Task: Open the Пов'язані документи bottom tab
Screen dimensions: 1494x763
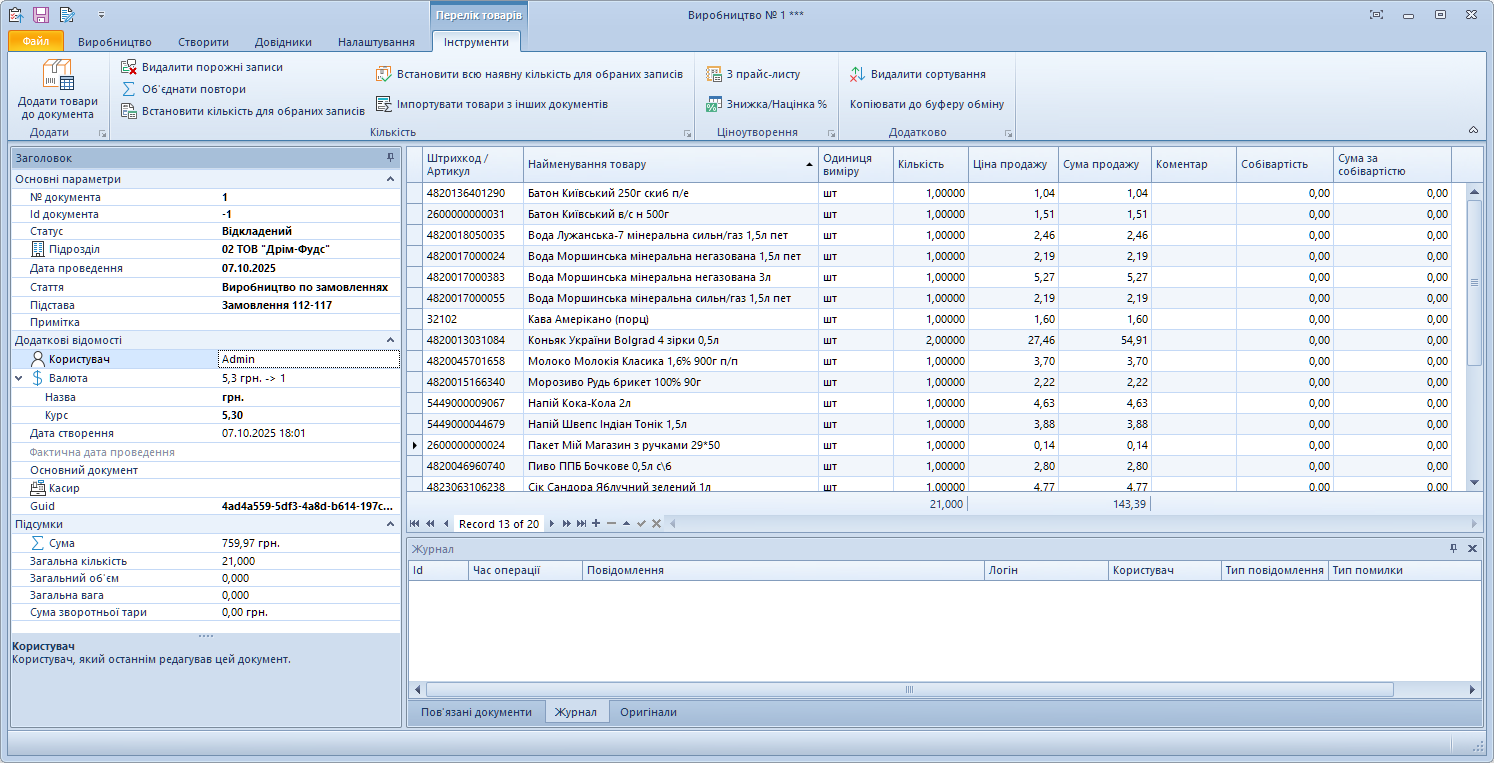Action: click(x=476, y=712)
